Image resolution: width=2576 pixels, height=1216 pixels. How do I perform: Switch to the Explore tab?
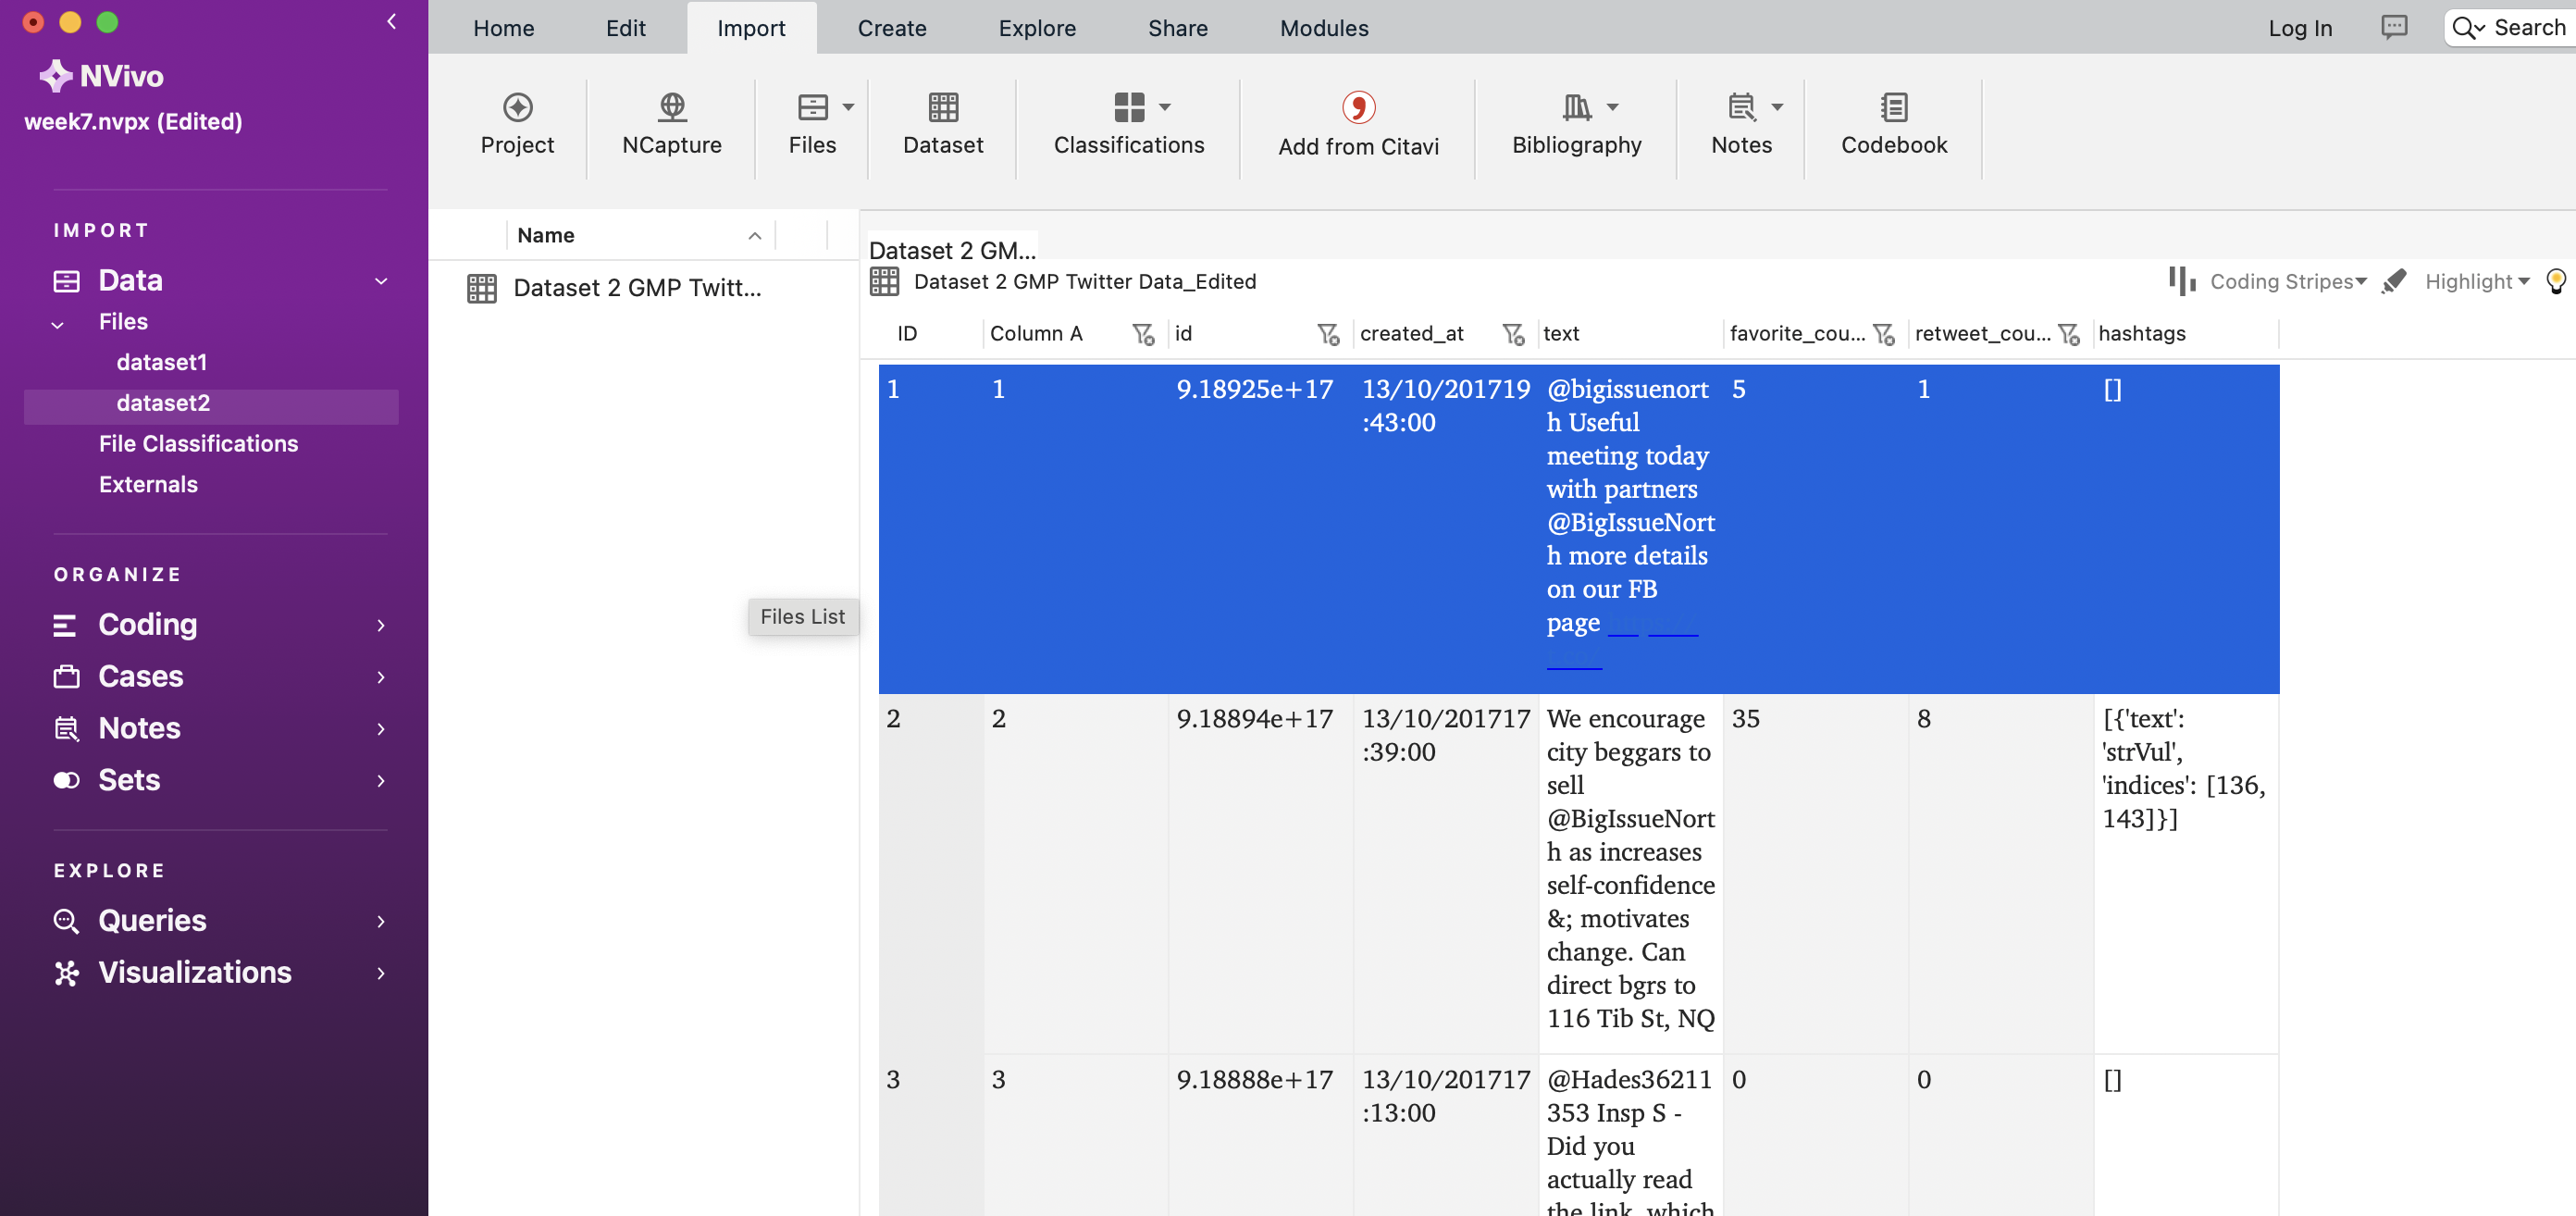(x=1036, y=28)
